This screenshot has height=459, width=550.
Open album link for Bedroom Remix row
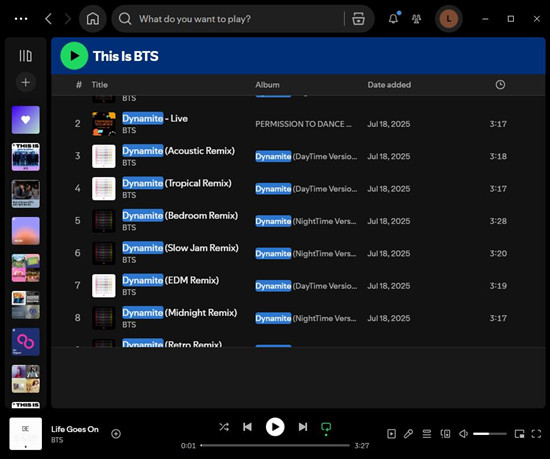306,221
